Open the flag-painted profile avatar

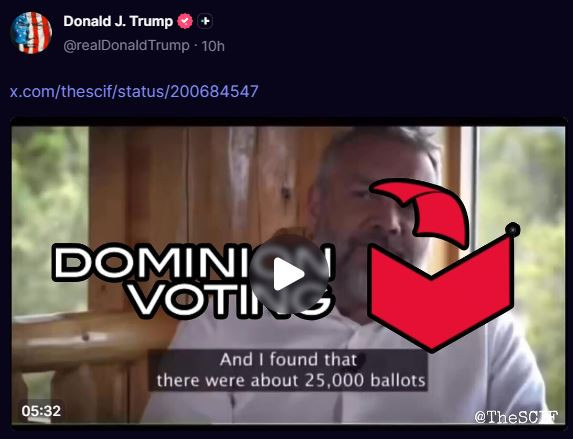coord(31,33)
